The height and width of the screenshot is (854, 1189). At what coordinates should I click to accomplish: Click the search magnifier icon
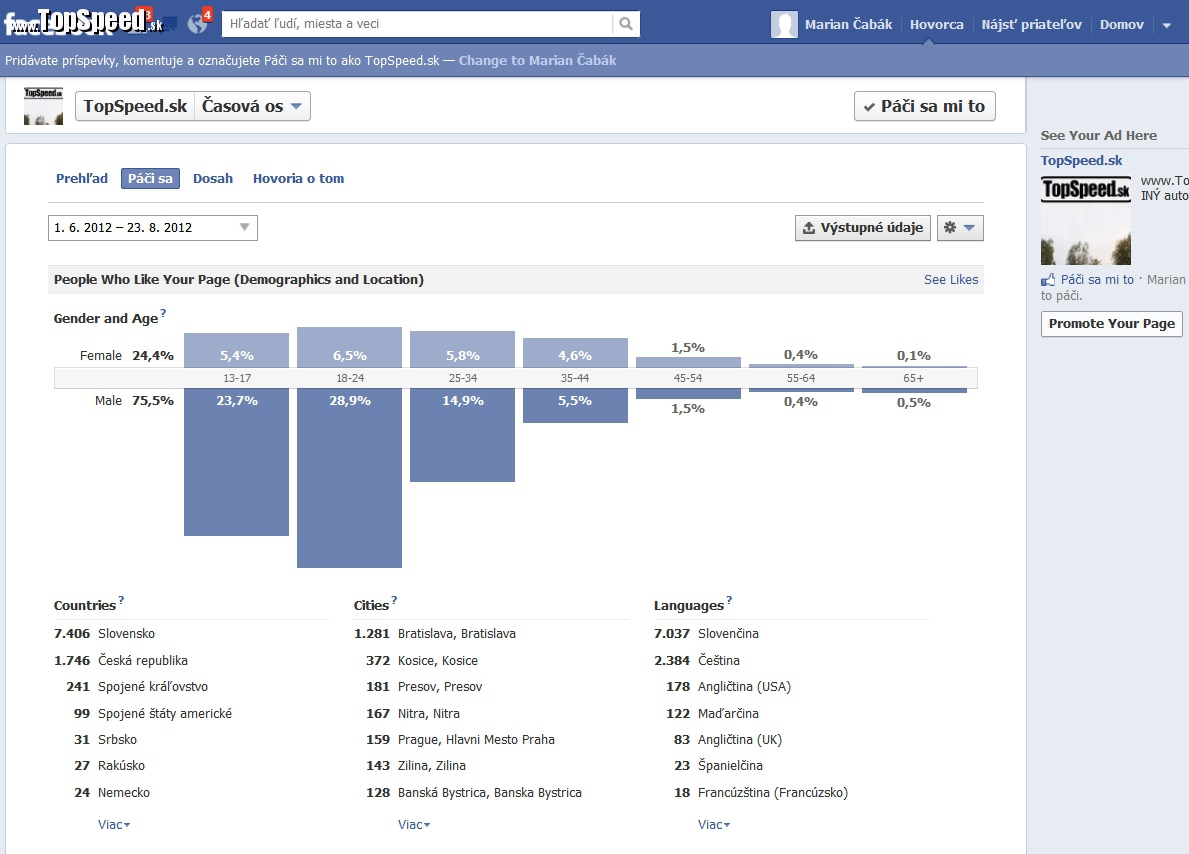tap(626, 24)
